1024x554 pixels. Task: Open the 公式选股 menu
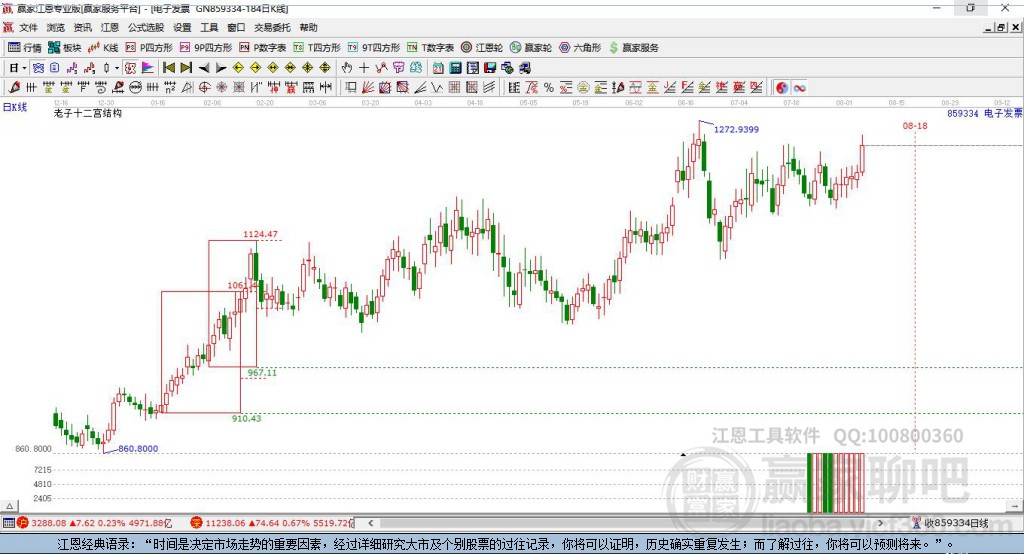[x=144, y=28]
